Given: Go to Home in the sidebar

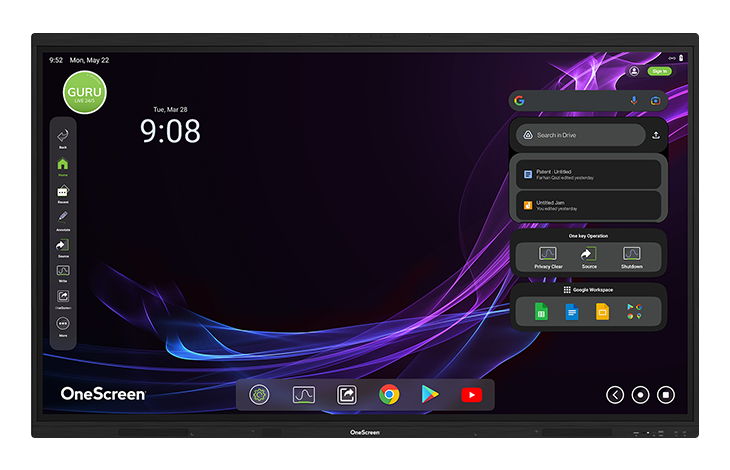Looking at the screenshot, I should tap(63, 164).
